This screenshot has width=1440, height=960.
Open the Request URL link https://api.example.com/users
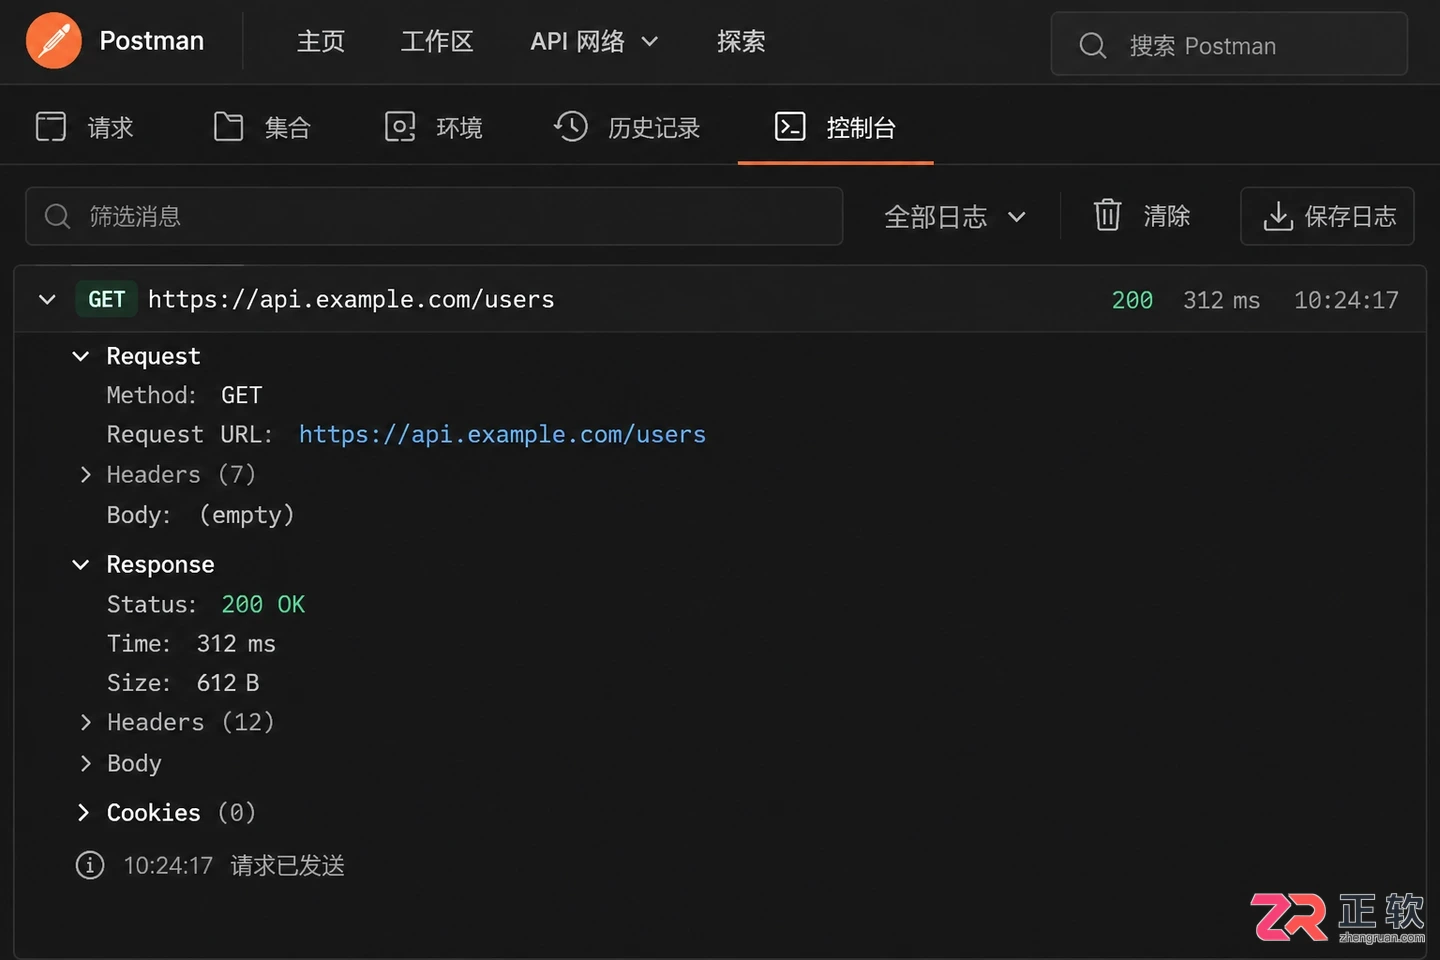coord(502,434)
